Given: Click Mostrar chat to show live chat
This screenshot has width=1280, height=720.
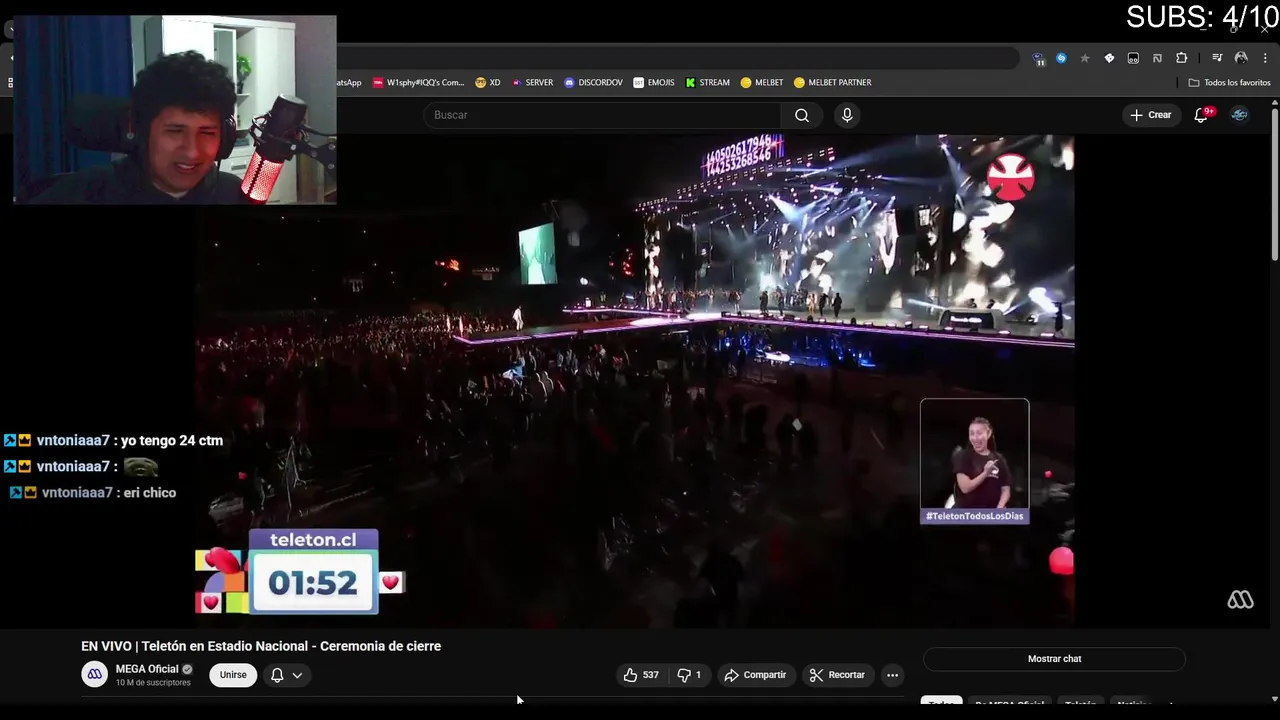Looking at the screenshot, I should point(1054,659).
